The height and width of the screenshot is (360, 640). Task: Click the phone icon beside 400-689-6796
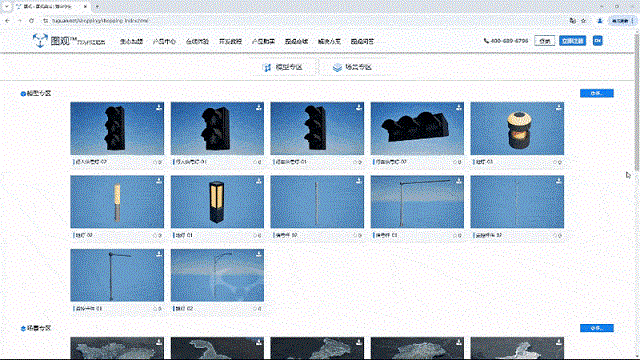pos(486,41)
